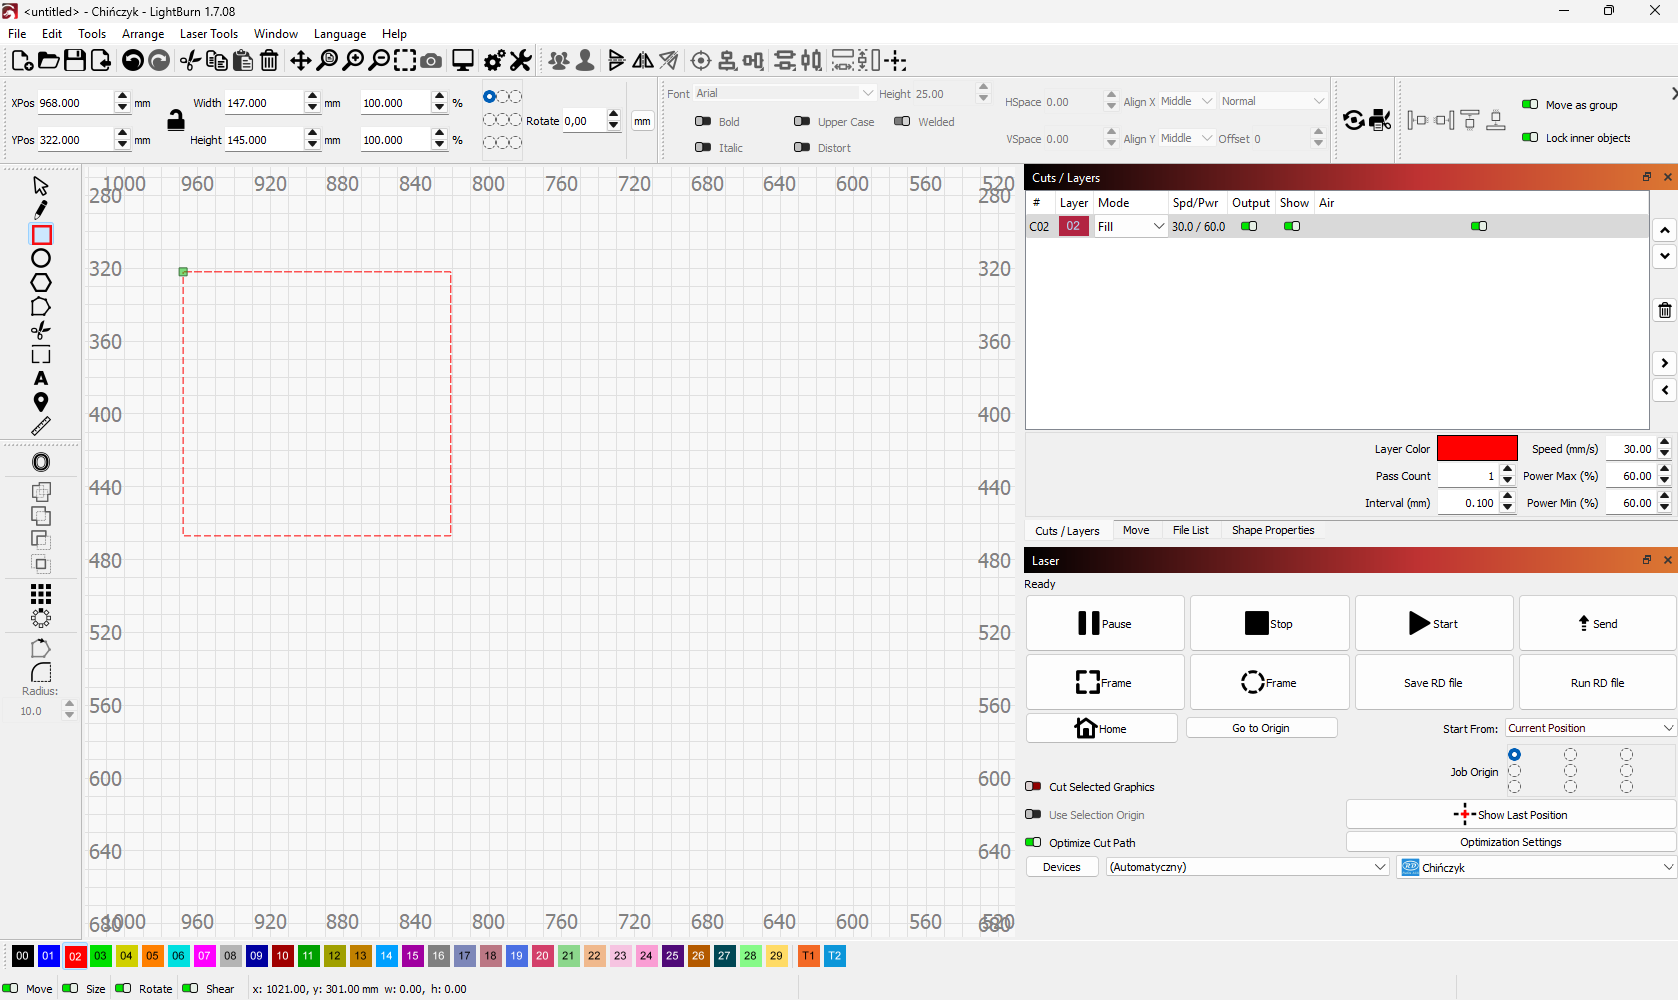Enable Cut Selected Graphics toggle
Screen dimensions: 1678x1000
1034,787
